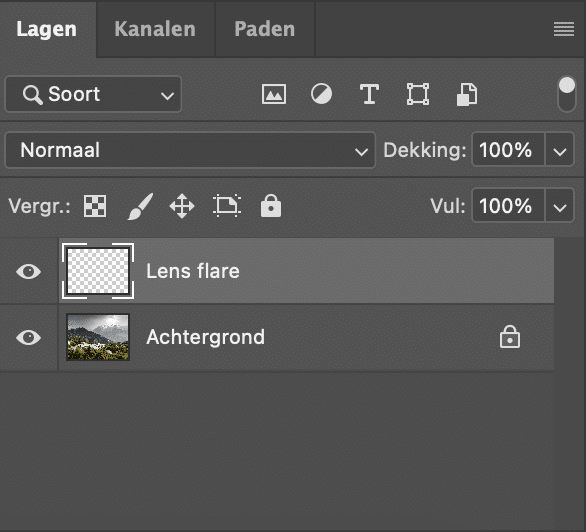Image resolution: width=586 pixels, height=532 pixels.
Task: Hide the Achtergrond layer
Action: [28, 337]
